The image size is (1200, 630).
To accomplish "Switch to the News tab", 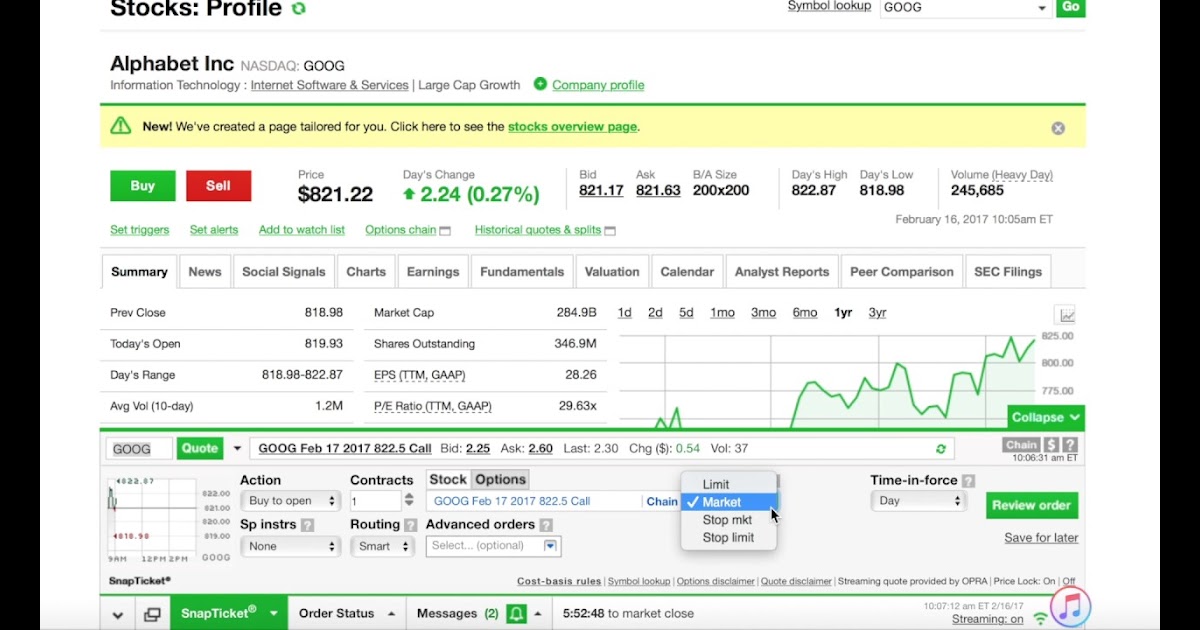I will click(205, 272).
